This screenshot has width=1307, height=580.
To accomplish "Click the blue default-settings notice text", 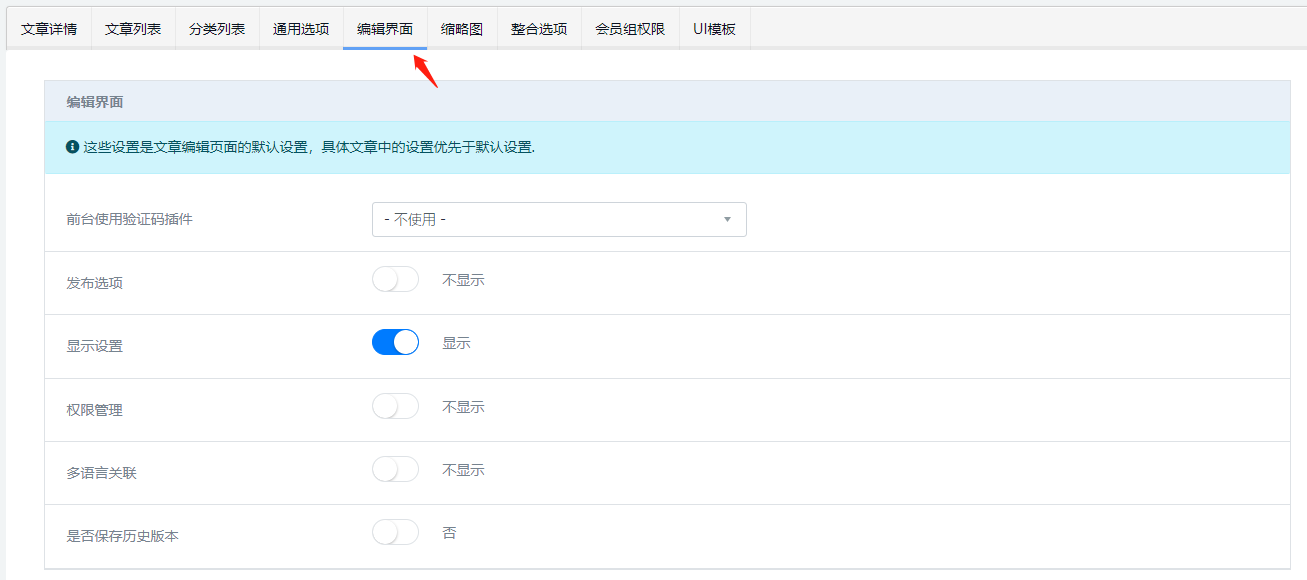I will click(309, 147).
